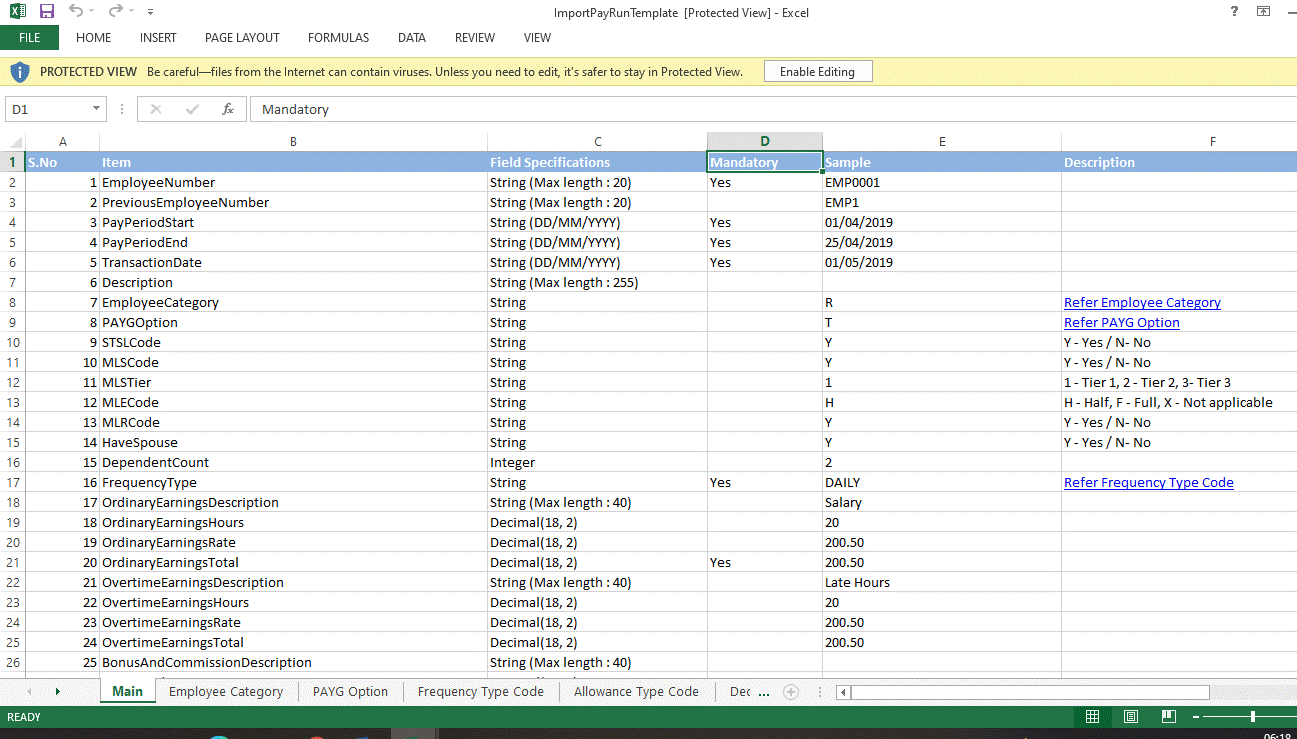
Task: Redo the last action
Action: (x=114, y=12)
